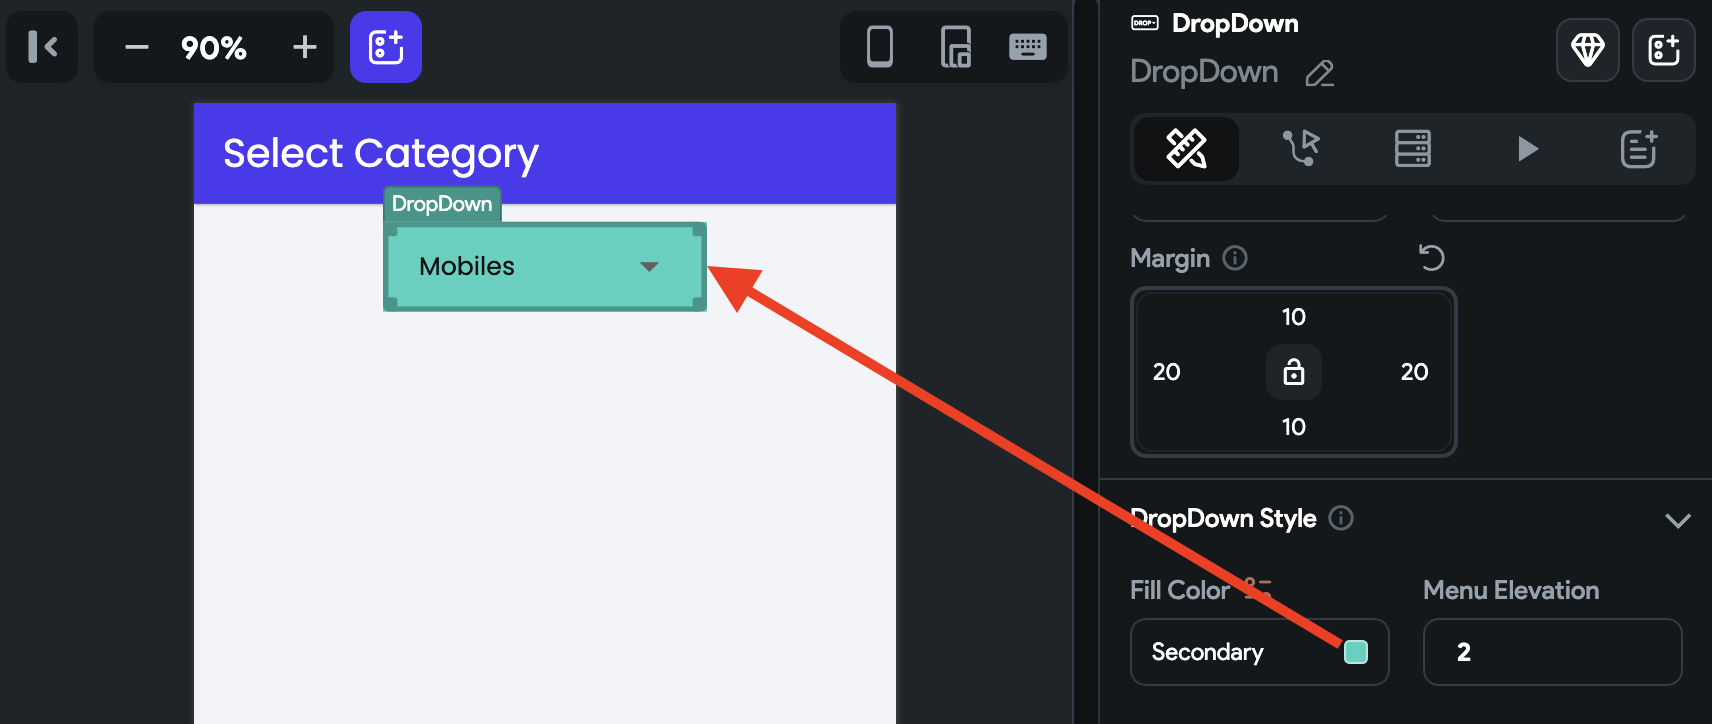Open the Actions flow tab
The width and height of the screenshot is (1712, 724).
click(1301, 149)
